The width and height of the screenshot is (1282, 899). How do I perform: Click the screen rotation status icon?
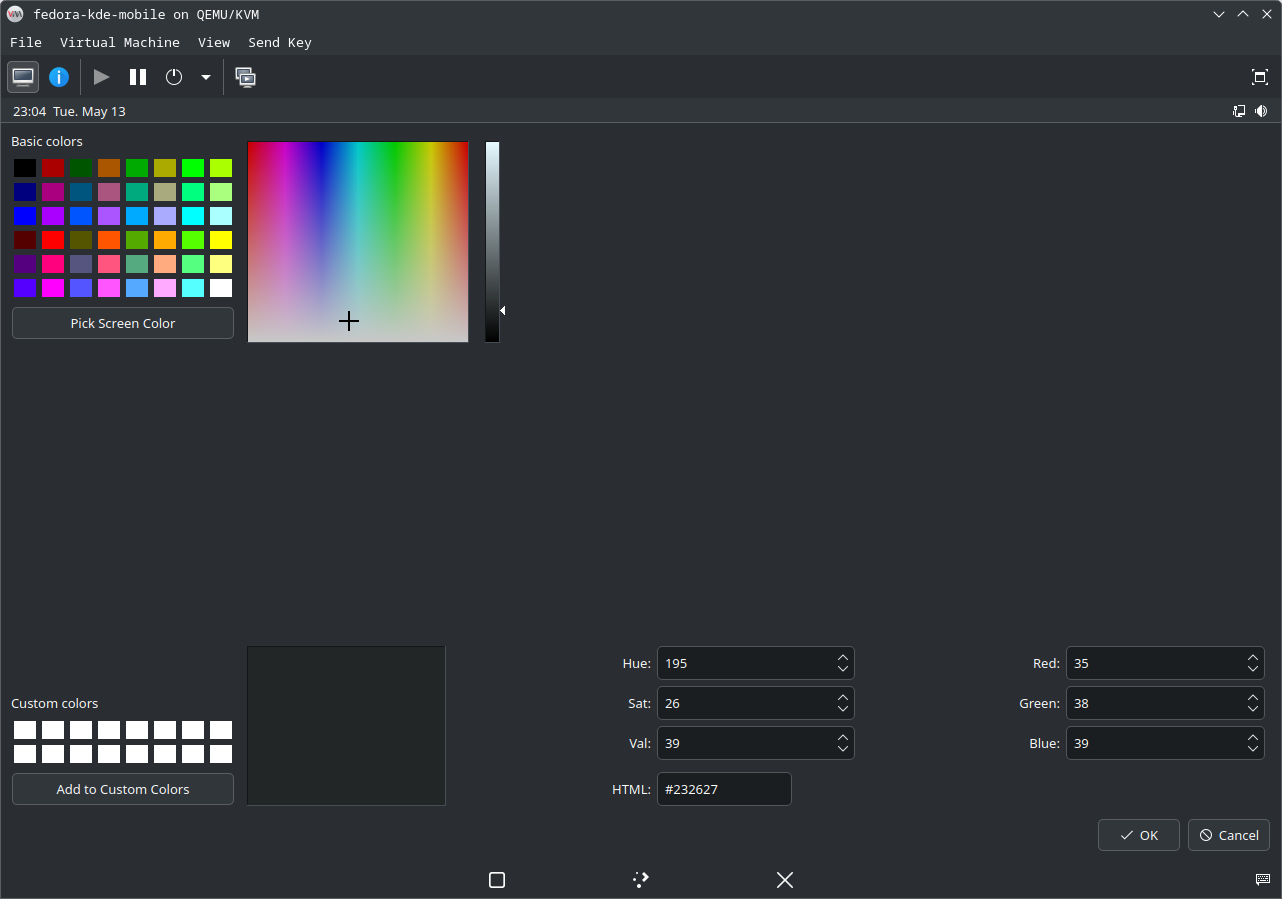tap(1239, 111)
